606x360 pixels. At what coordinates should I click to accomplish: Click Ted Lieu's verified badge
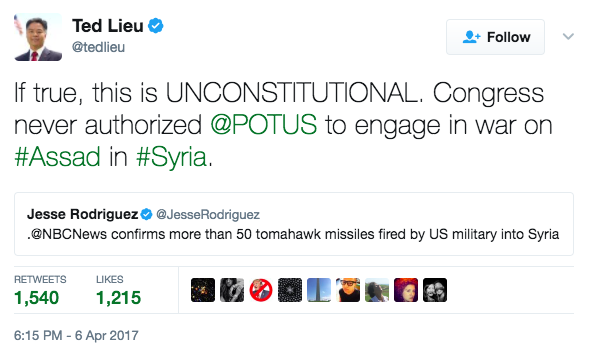coord(156,26)
